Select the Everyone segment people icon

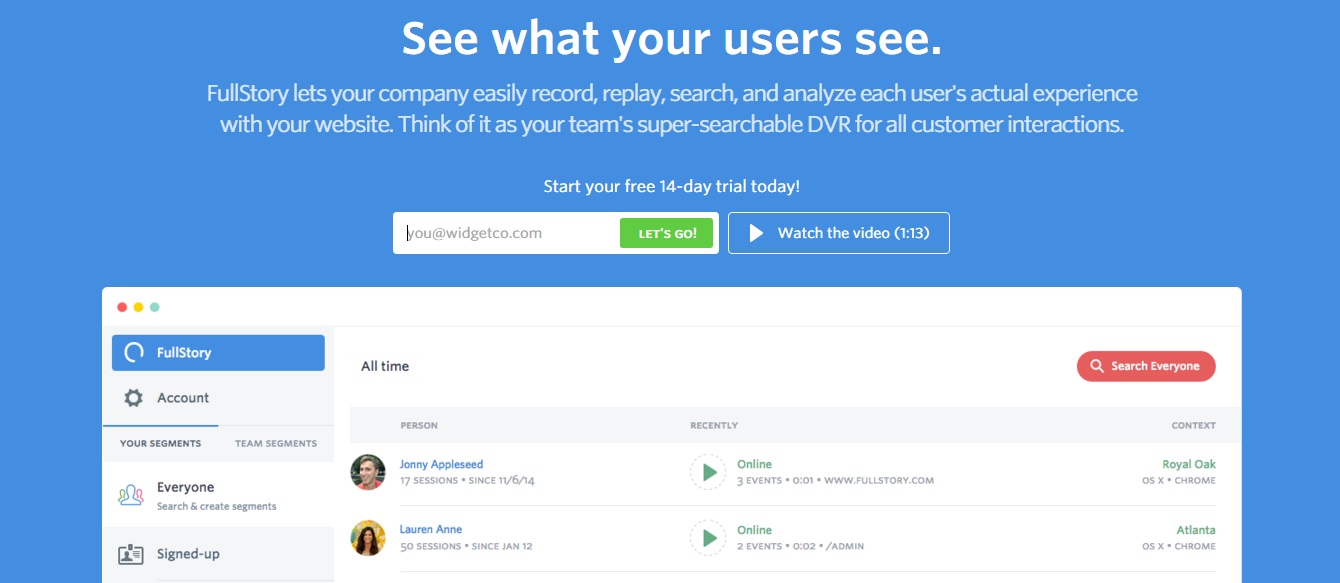pos(131,495)
